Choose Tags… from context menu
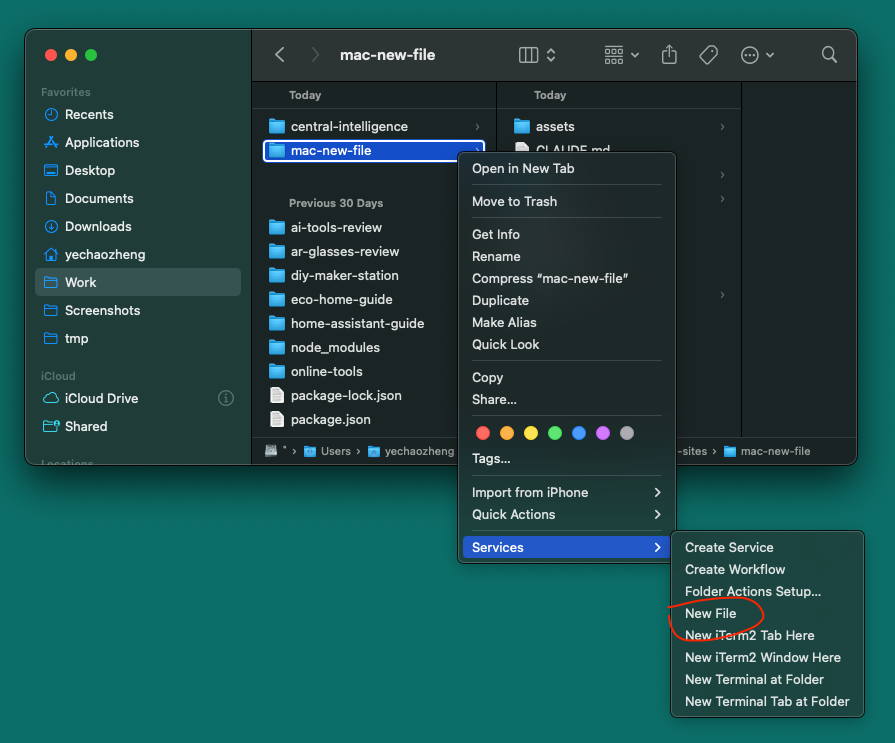The height and width of the screenshot is (743, 895). tap(566, 459)
